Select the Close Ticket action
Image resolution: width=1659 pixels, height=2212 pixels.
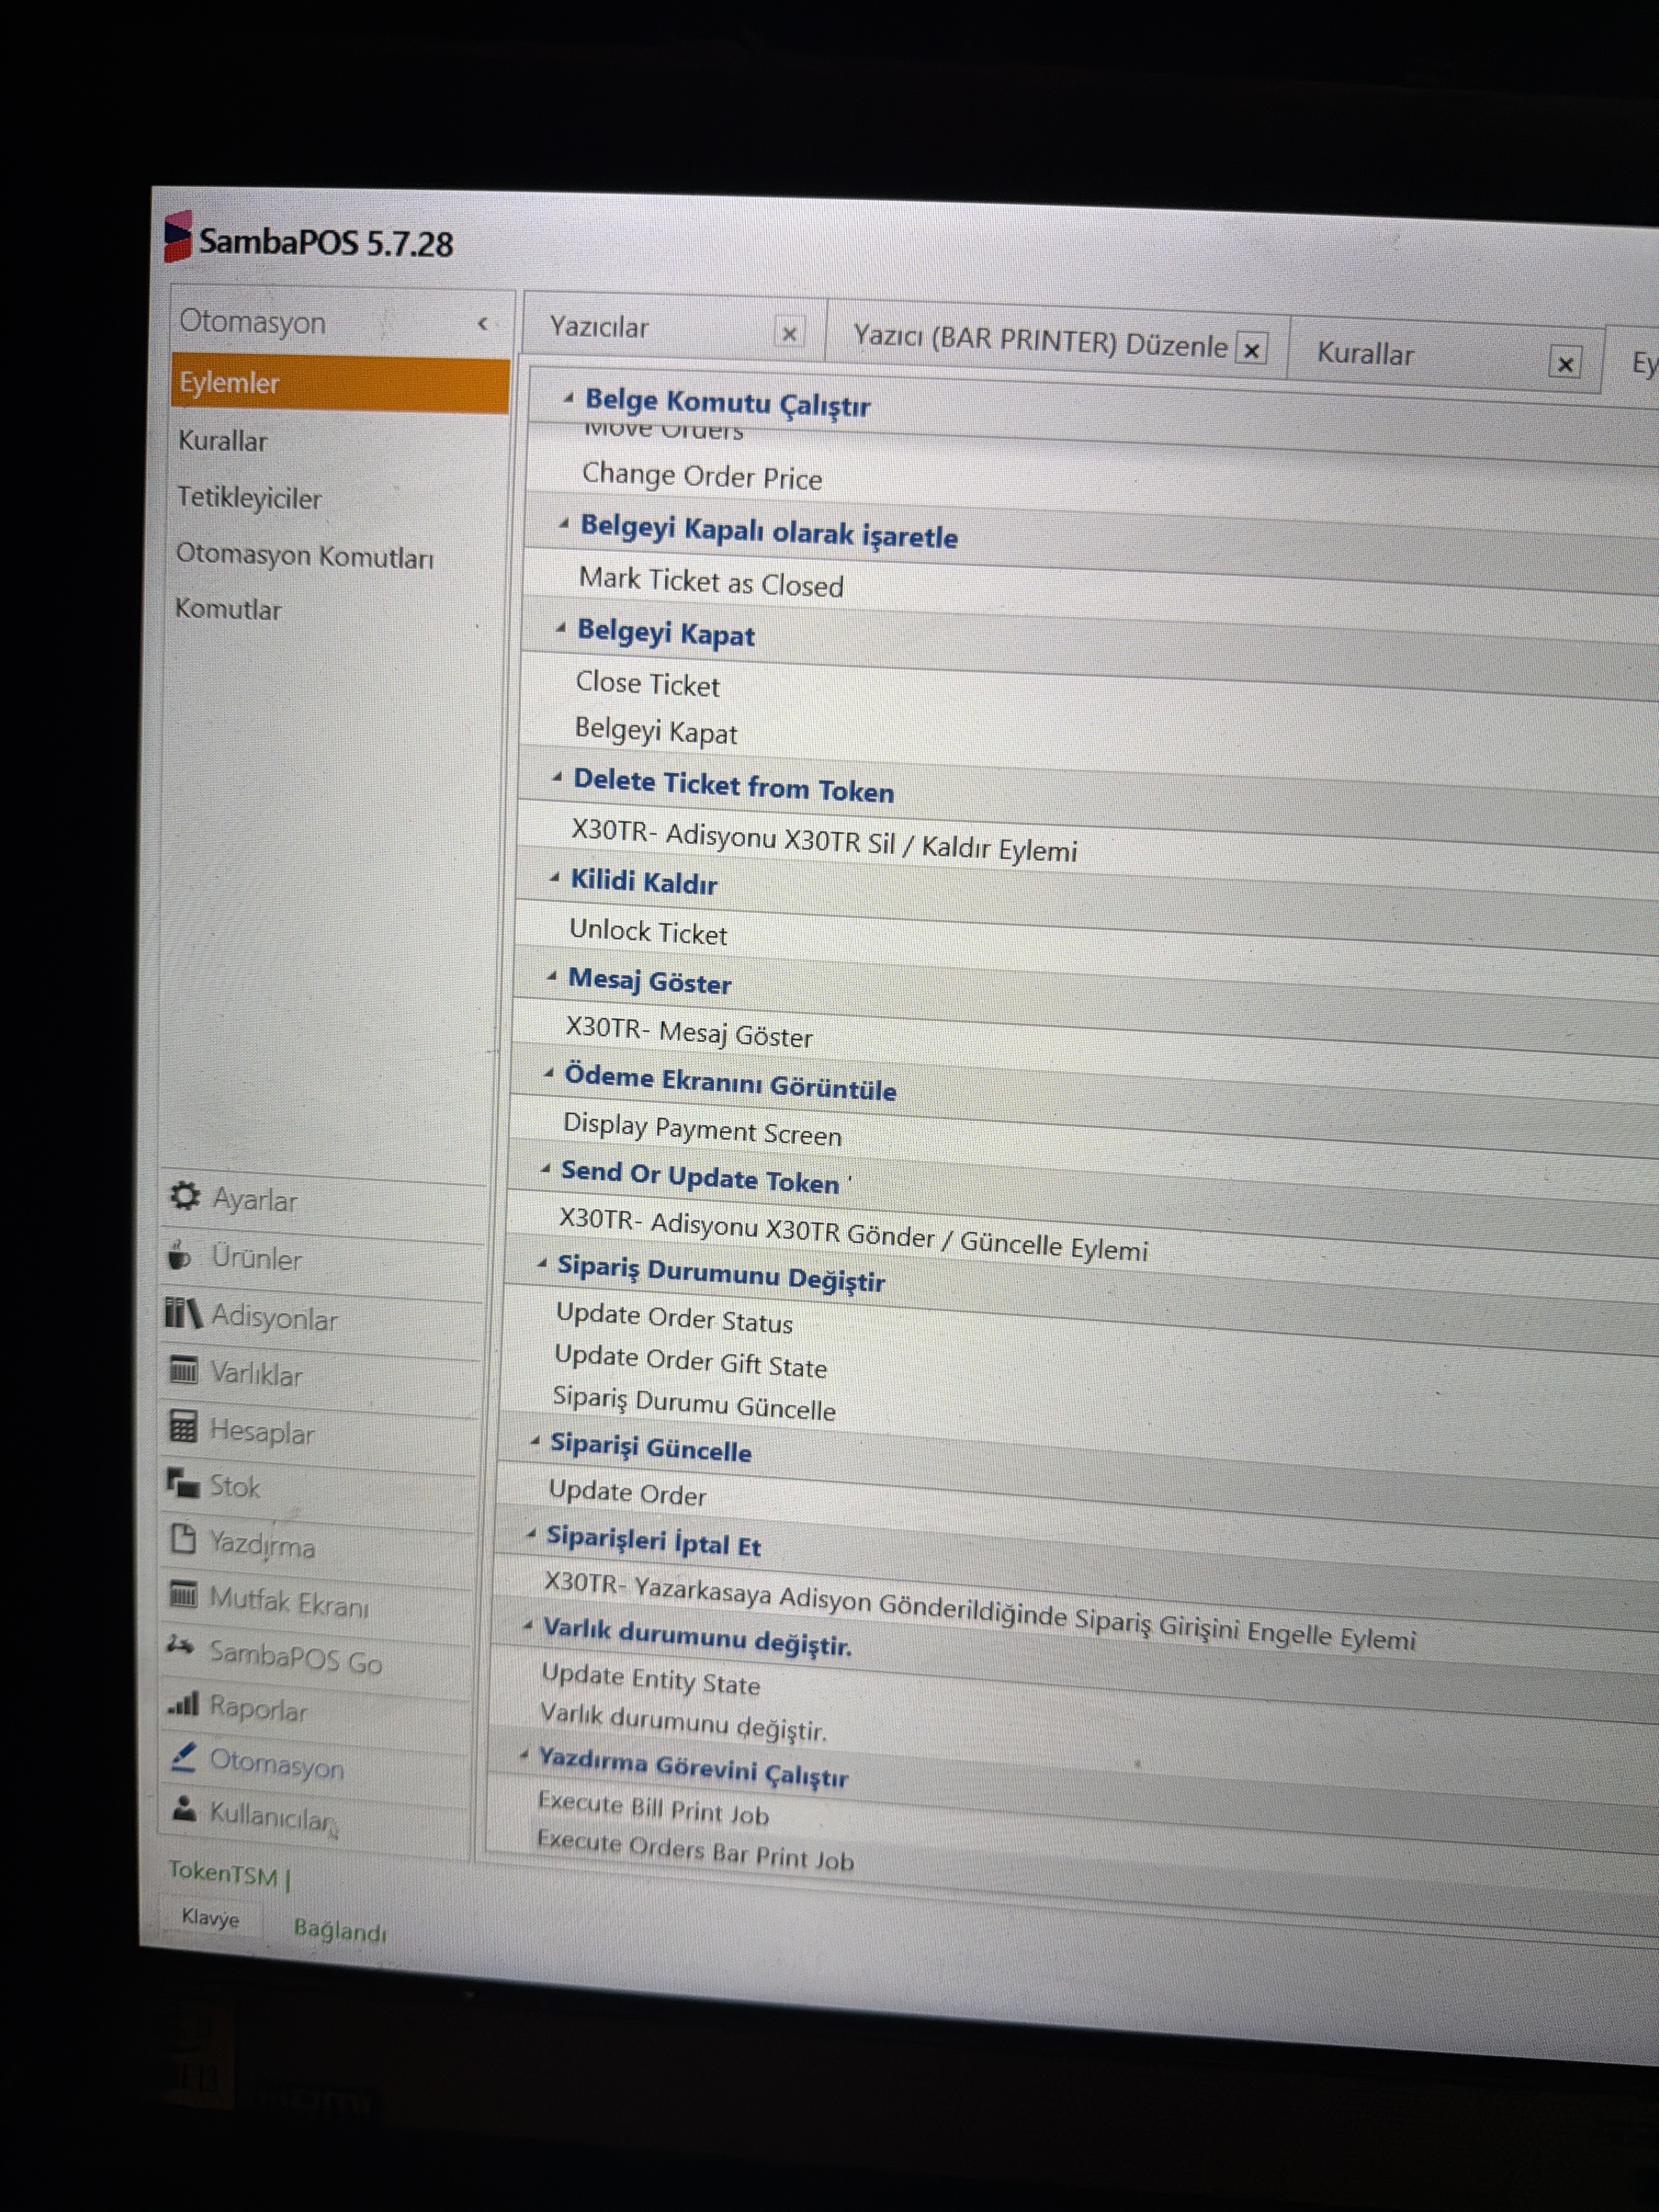(x=647, y=684)
